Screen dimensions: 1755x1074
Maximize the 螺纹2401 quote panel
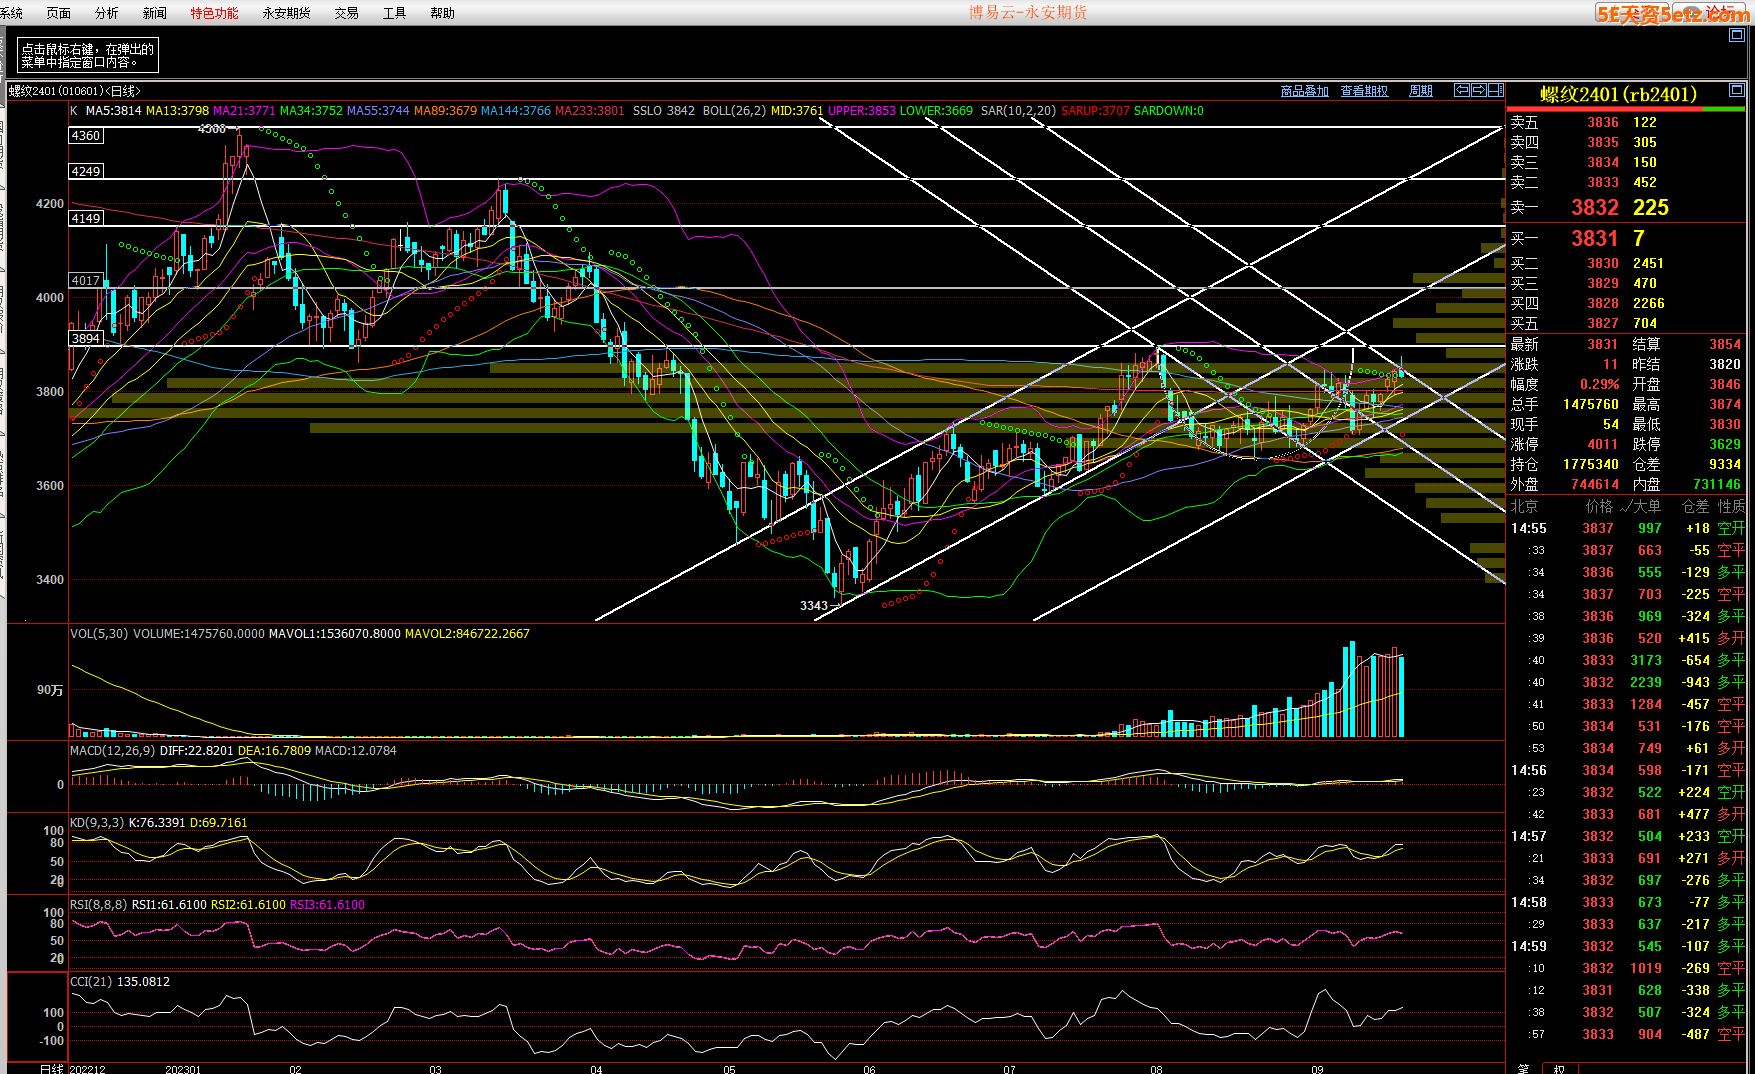click(x=1737, y=90)
